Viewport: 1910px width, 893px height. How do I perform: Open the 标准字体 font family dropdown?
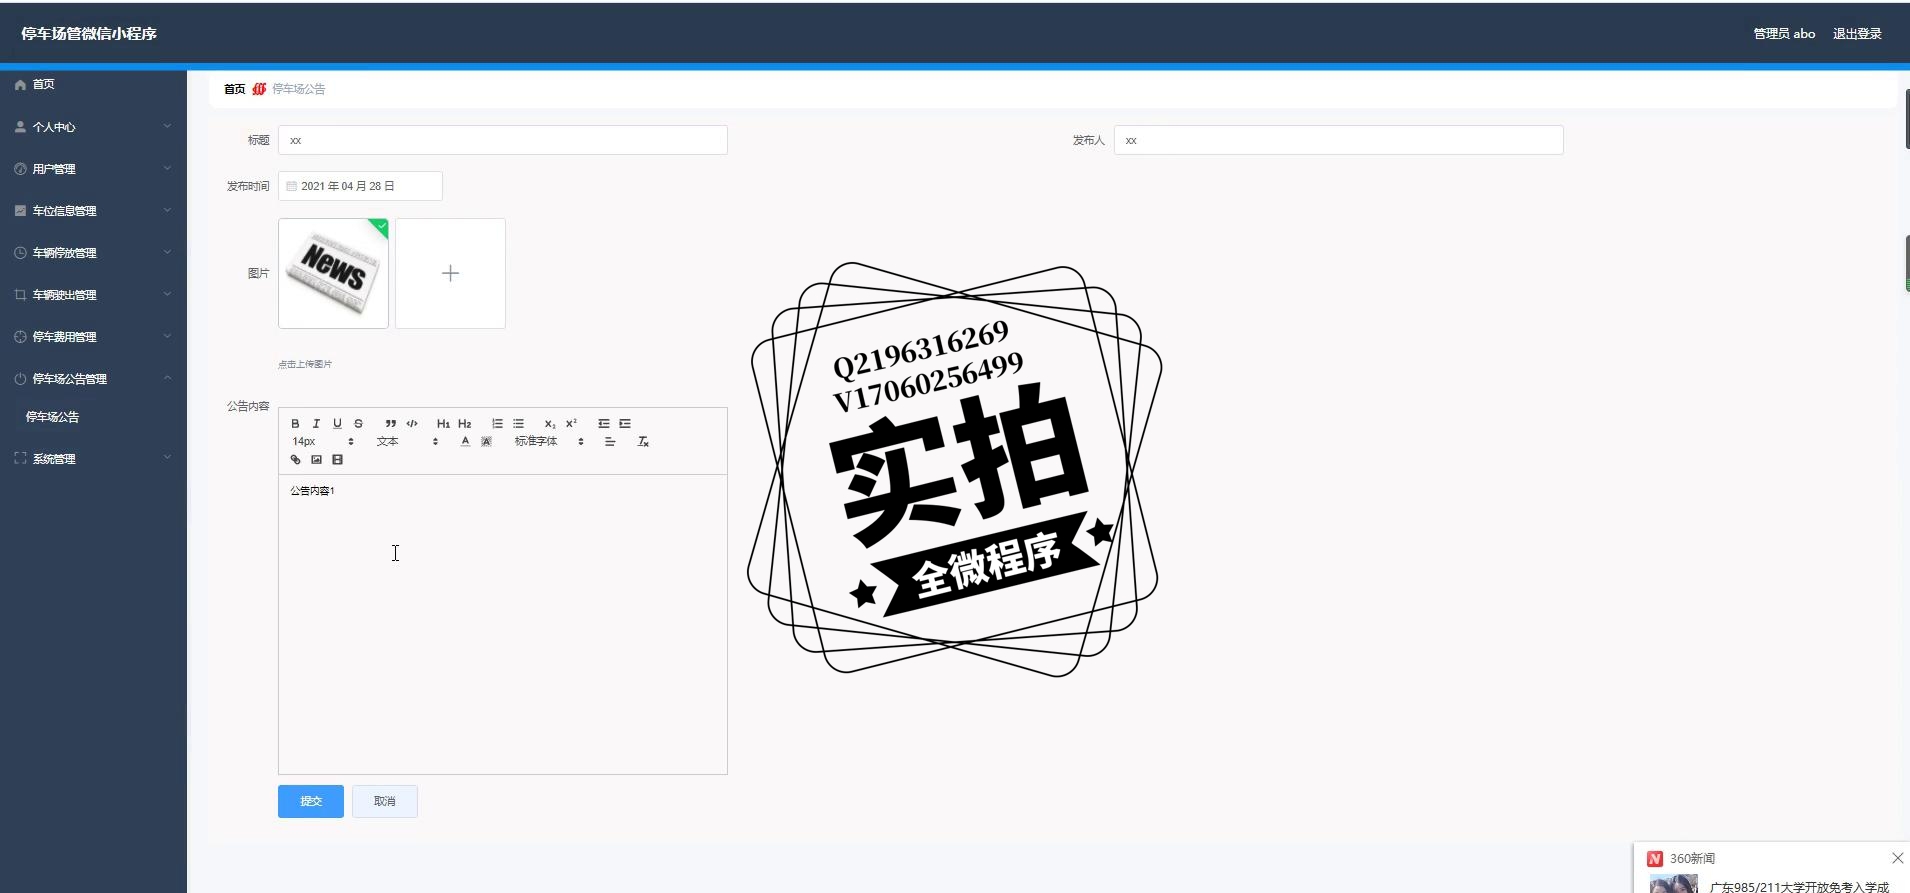[549, 442]
